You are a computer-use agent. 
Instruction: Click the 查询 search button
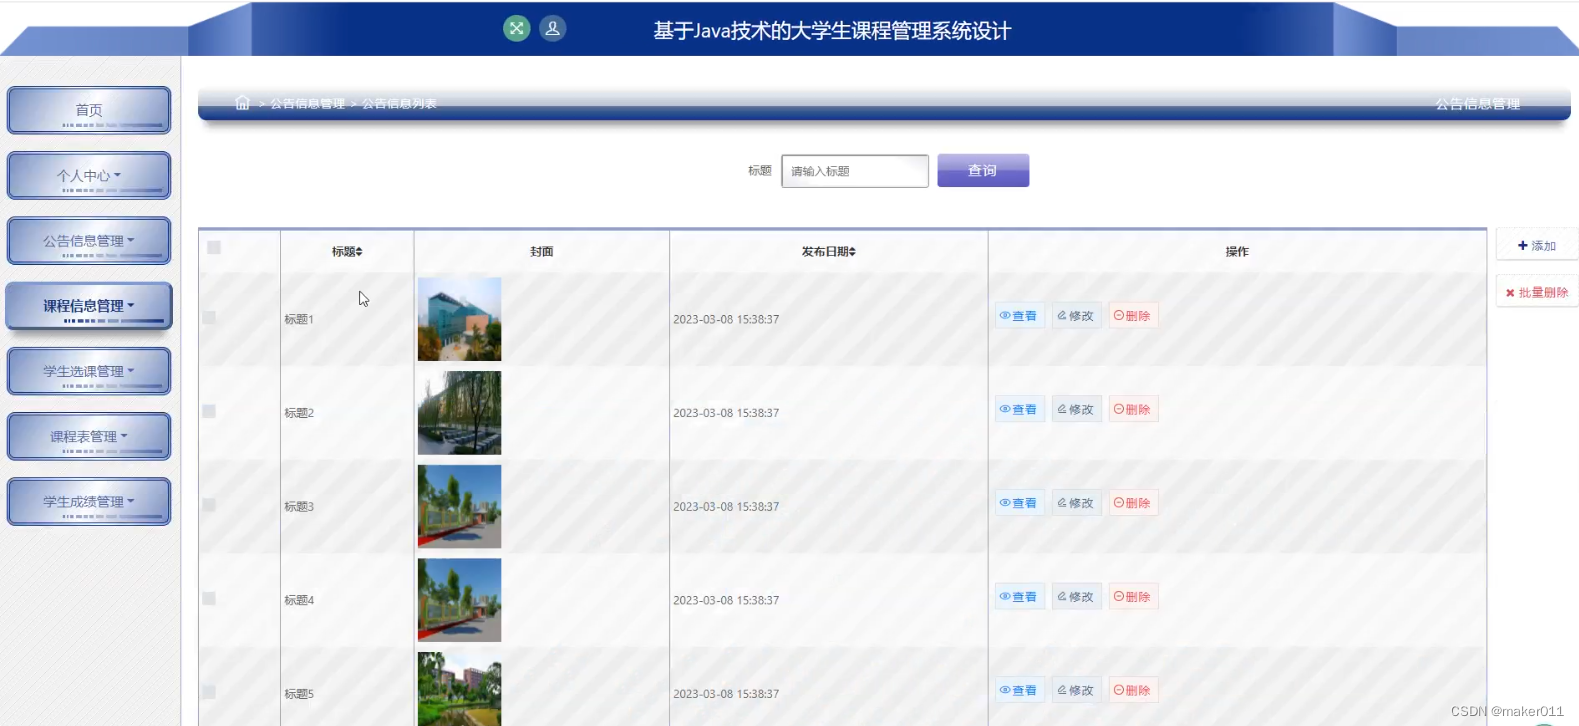tap(983, 170)
